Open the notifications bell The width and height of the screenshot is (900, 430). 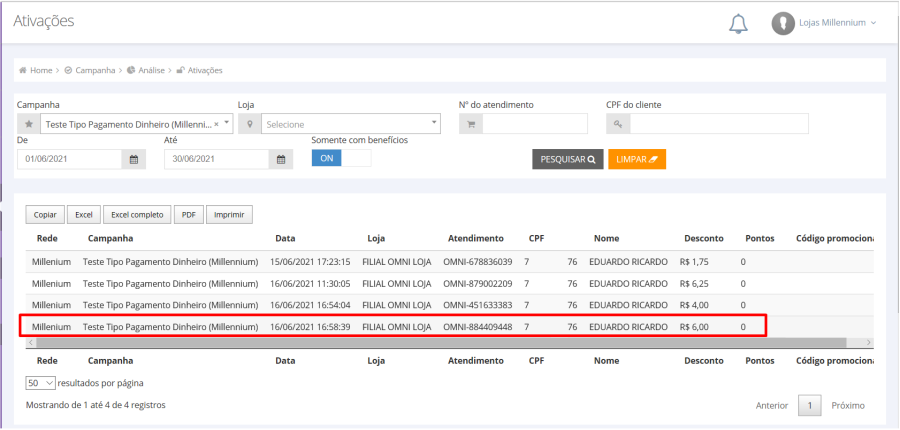[x=738, y=24]
